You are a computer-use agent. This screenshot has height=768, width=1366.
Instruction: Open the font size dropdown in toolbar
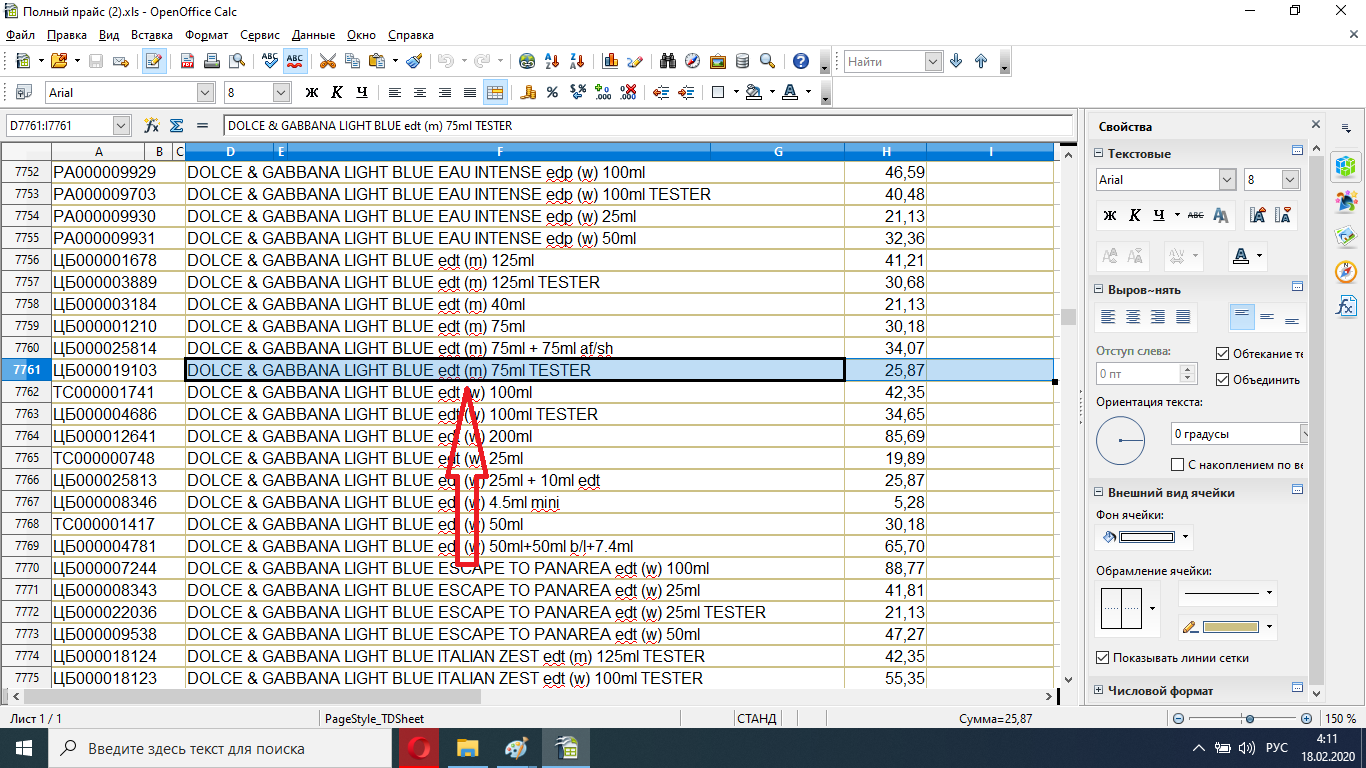[281, 92]
